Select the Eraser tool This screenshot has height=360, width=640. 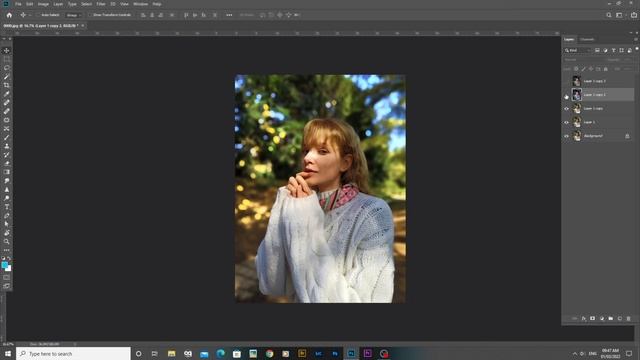coord(7,163)
